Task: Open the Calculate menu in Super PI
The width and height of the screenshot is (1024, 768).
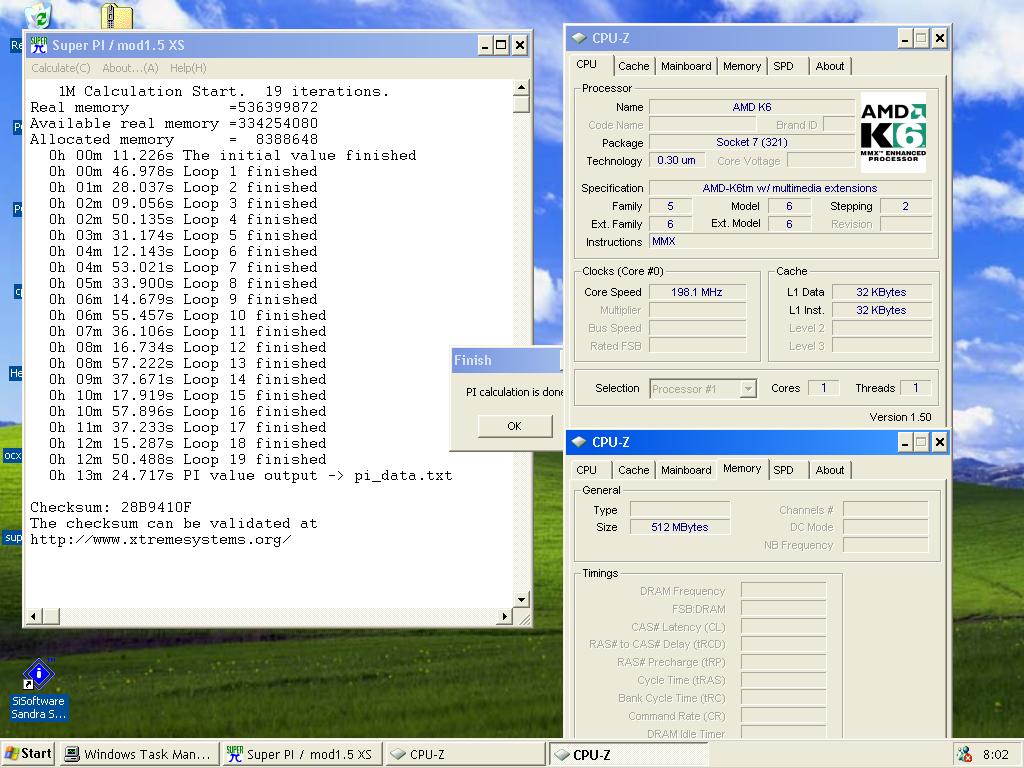Action: [x=61, y=68]
